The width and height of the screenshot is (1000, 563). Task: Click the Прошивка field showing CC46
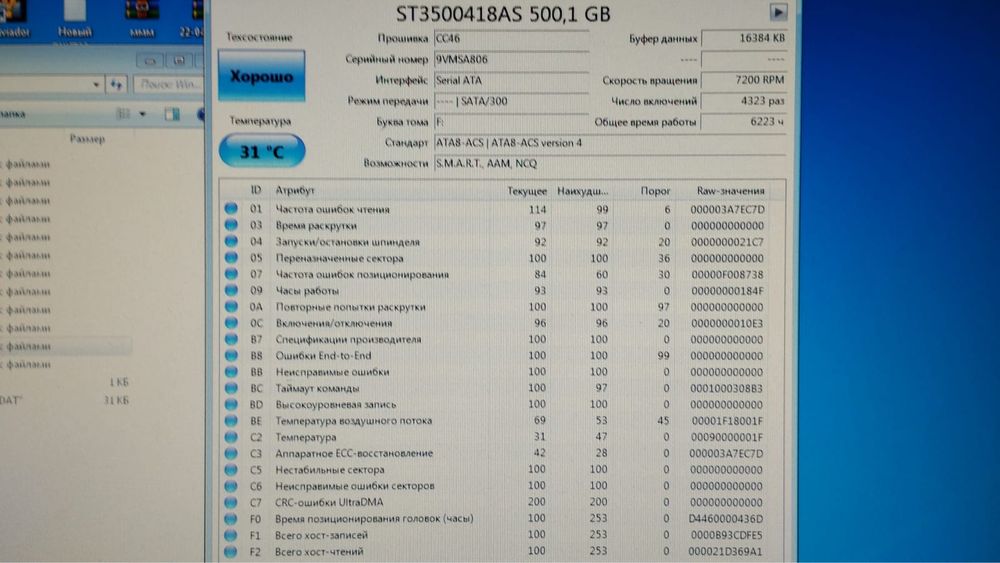[511, 38]
